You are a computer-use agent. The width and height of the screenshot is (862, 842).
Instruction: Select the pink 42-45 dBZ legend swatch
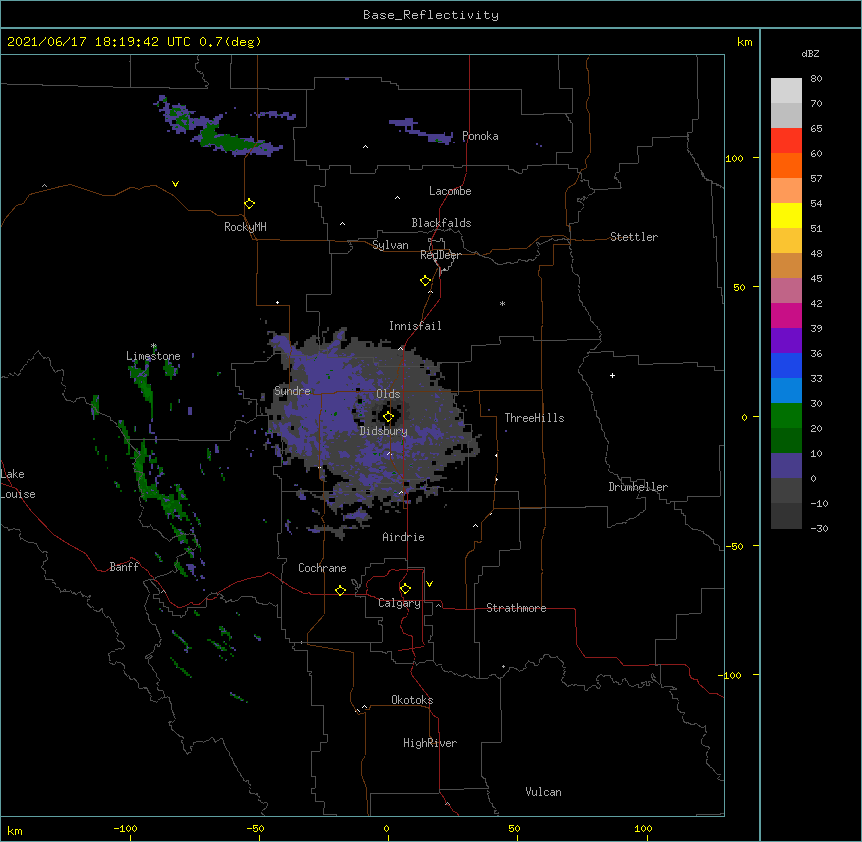(x=786, y=291)
